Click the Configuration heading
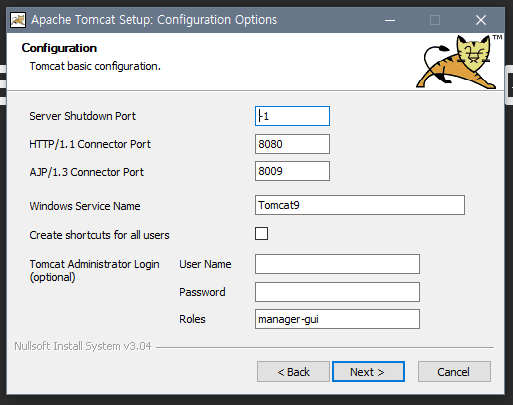The image size is (513, 405). (x=59, y=48)
